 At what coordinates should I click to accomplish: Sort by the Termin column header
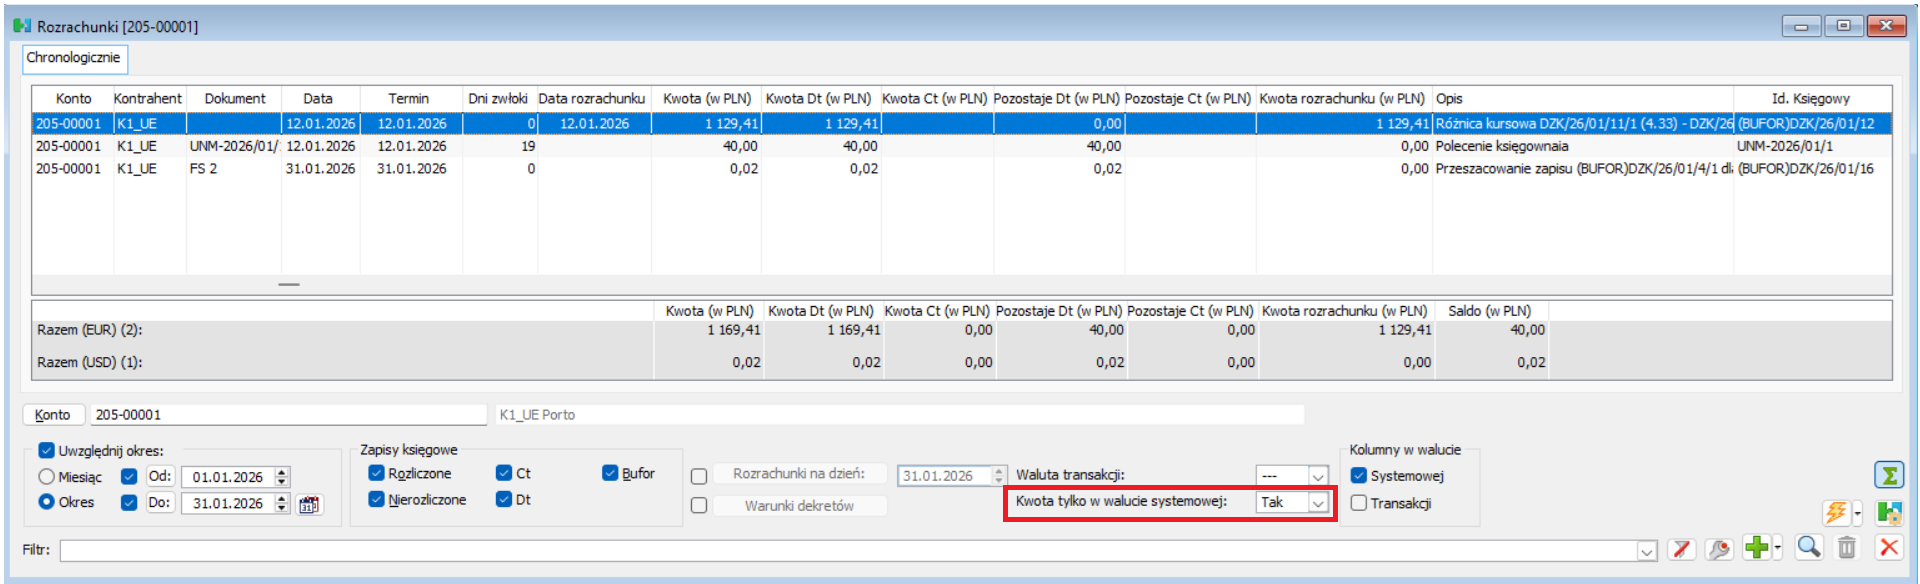[408, 98]
